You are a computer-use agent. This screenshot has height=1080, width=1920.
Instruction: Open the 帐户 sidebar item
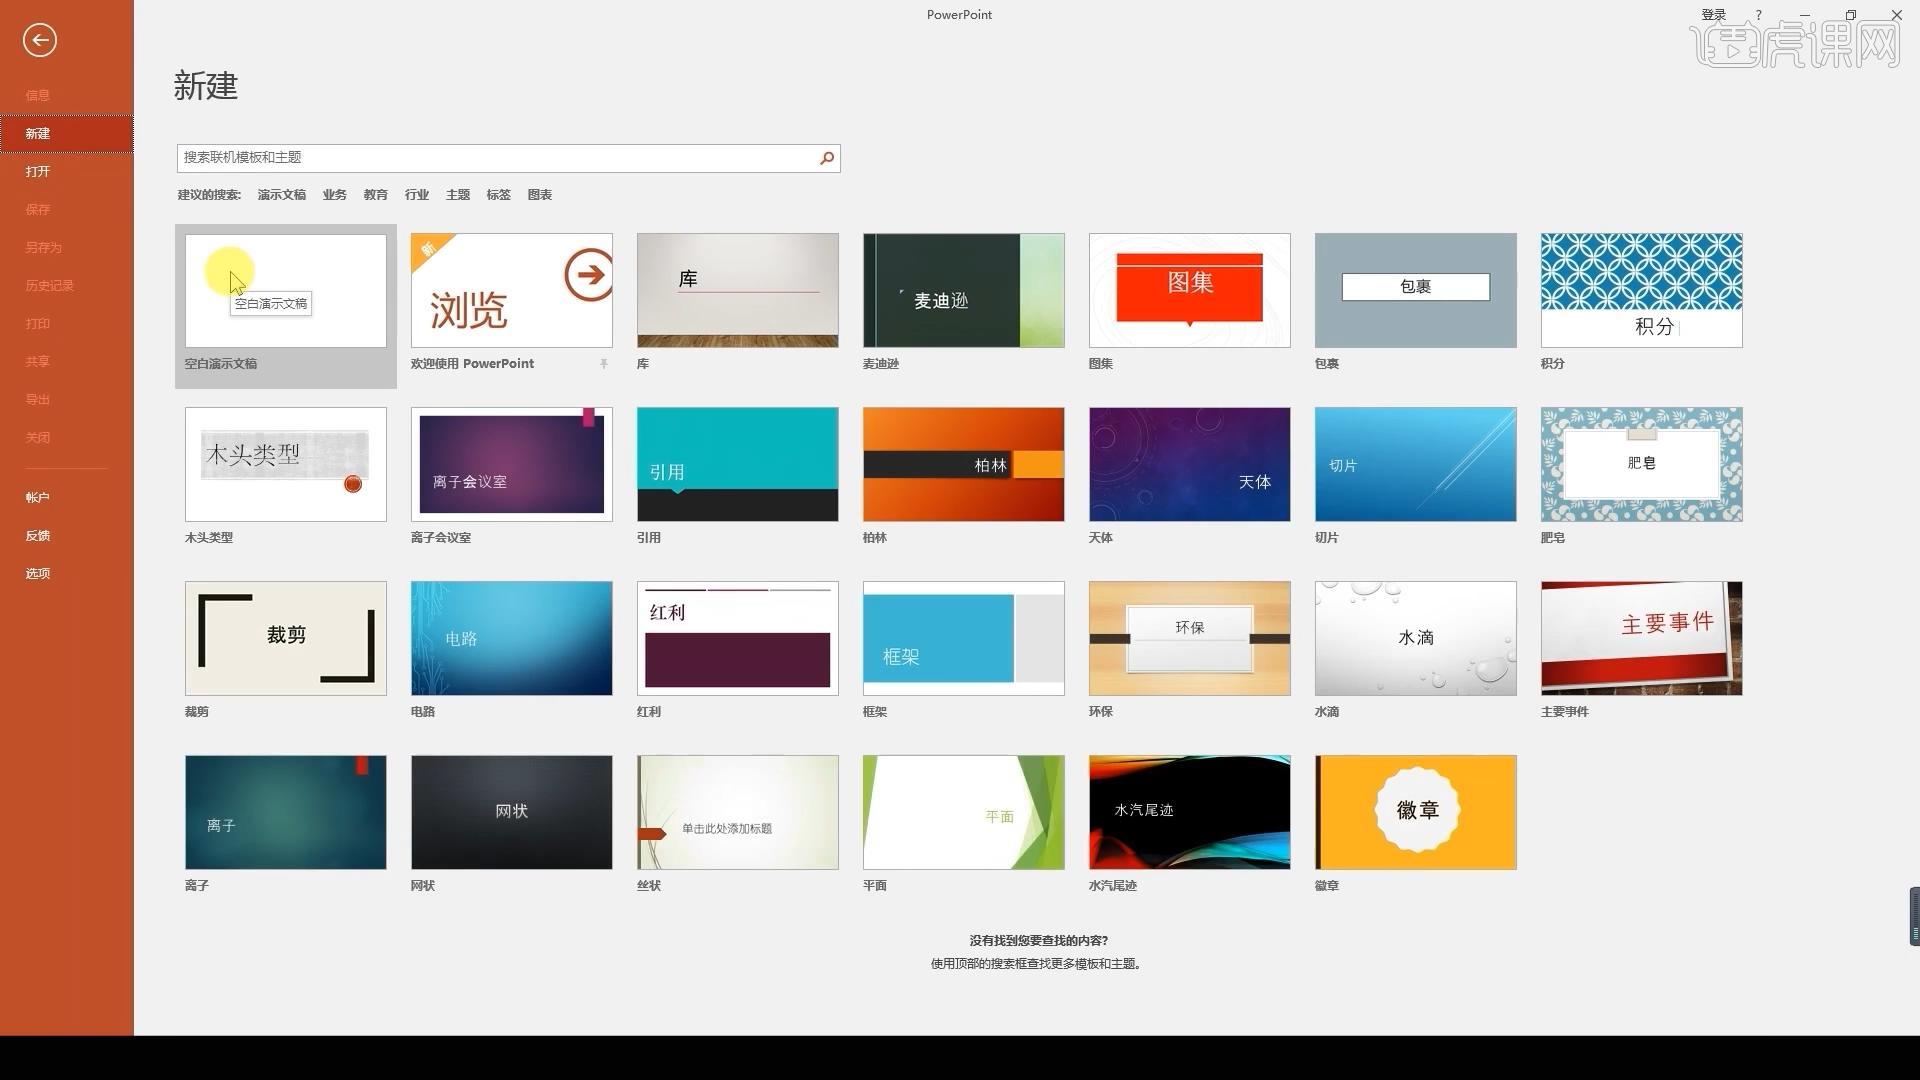pyautogui.click(x=38, y=497)
